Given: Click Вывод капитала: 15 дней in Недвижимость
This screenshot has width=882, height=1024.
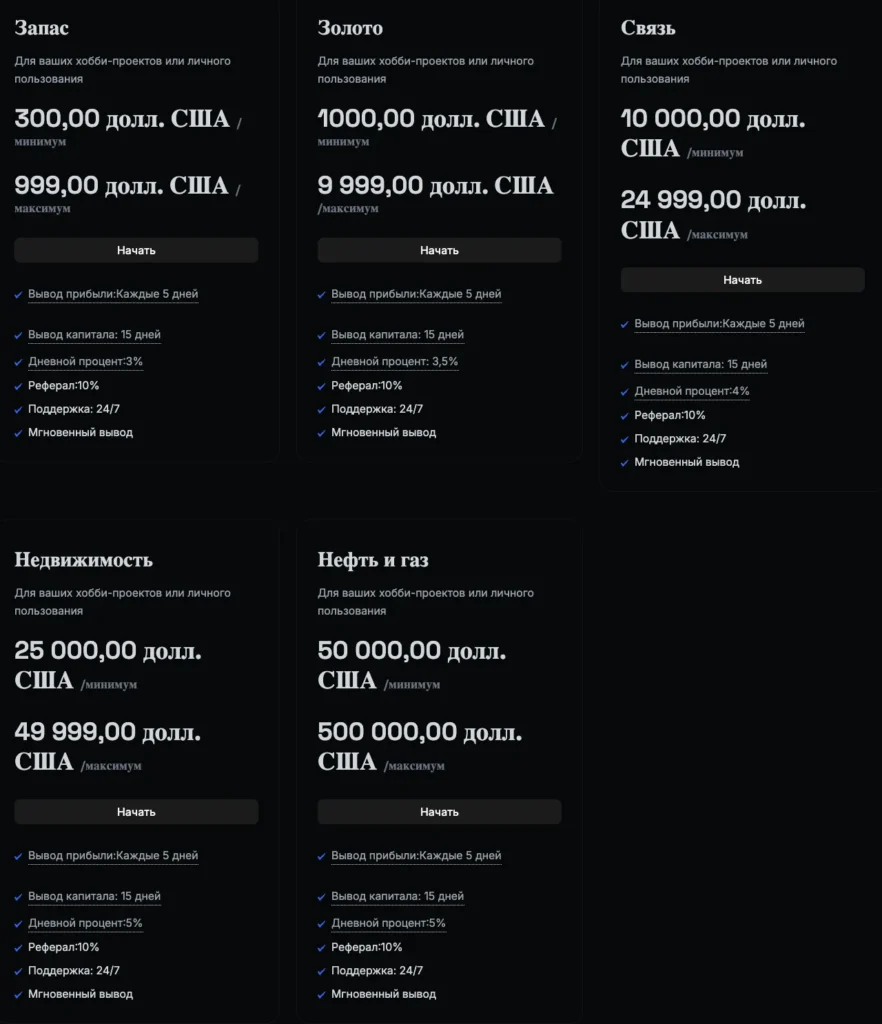Looking at the screenshot, I should pos(94,896).
